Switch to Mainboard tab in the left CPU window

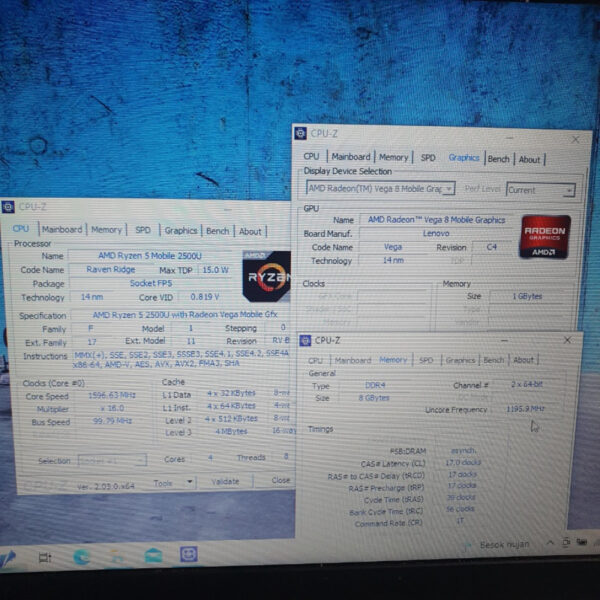point(62,229)
